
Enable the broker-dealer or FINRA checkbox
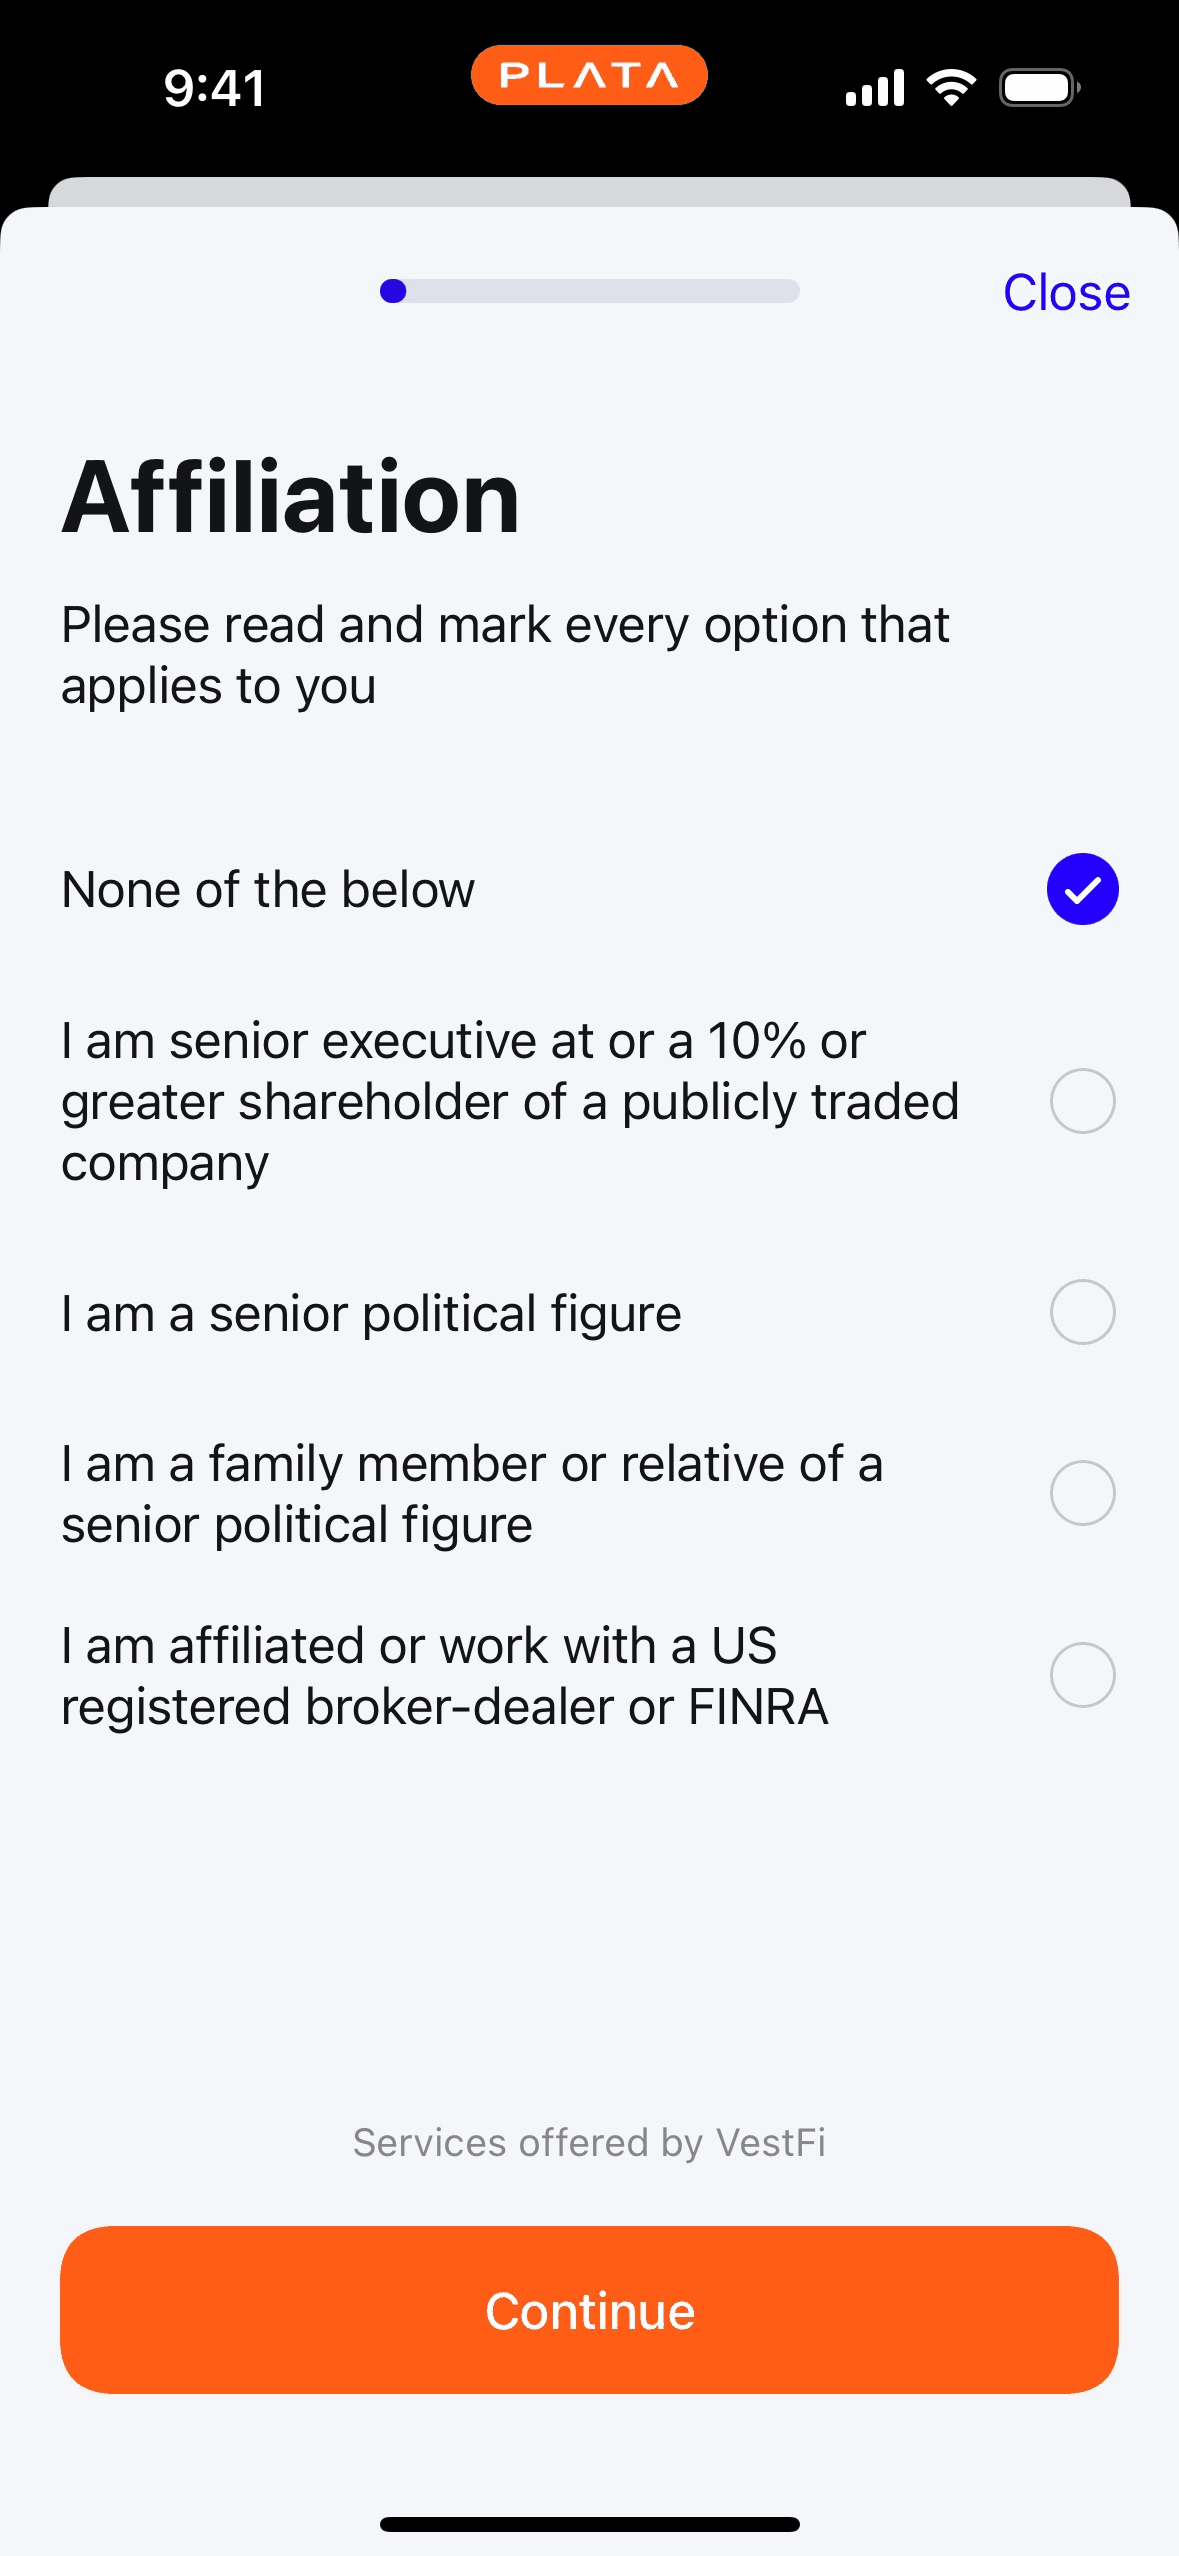1082,1675
